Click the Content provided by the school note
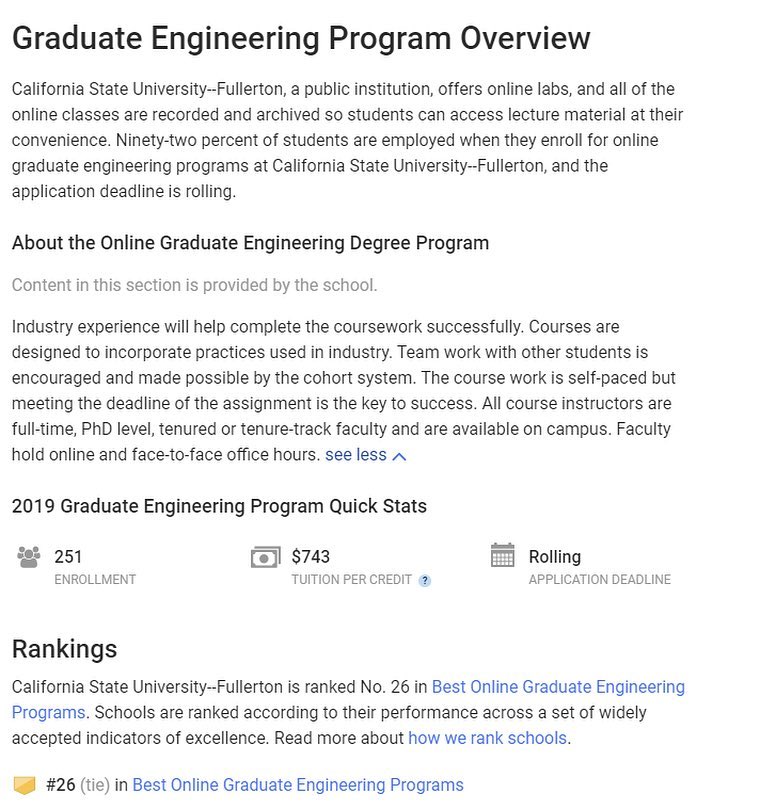The image size is (760, 810). coord(194,285)
